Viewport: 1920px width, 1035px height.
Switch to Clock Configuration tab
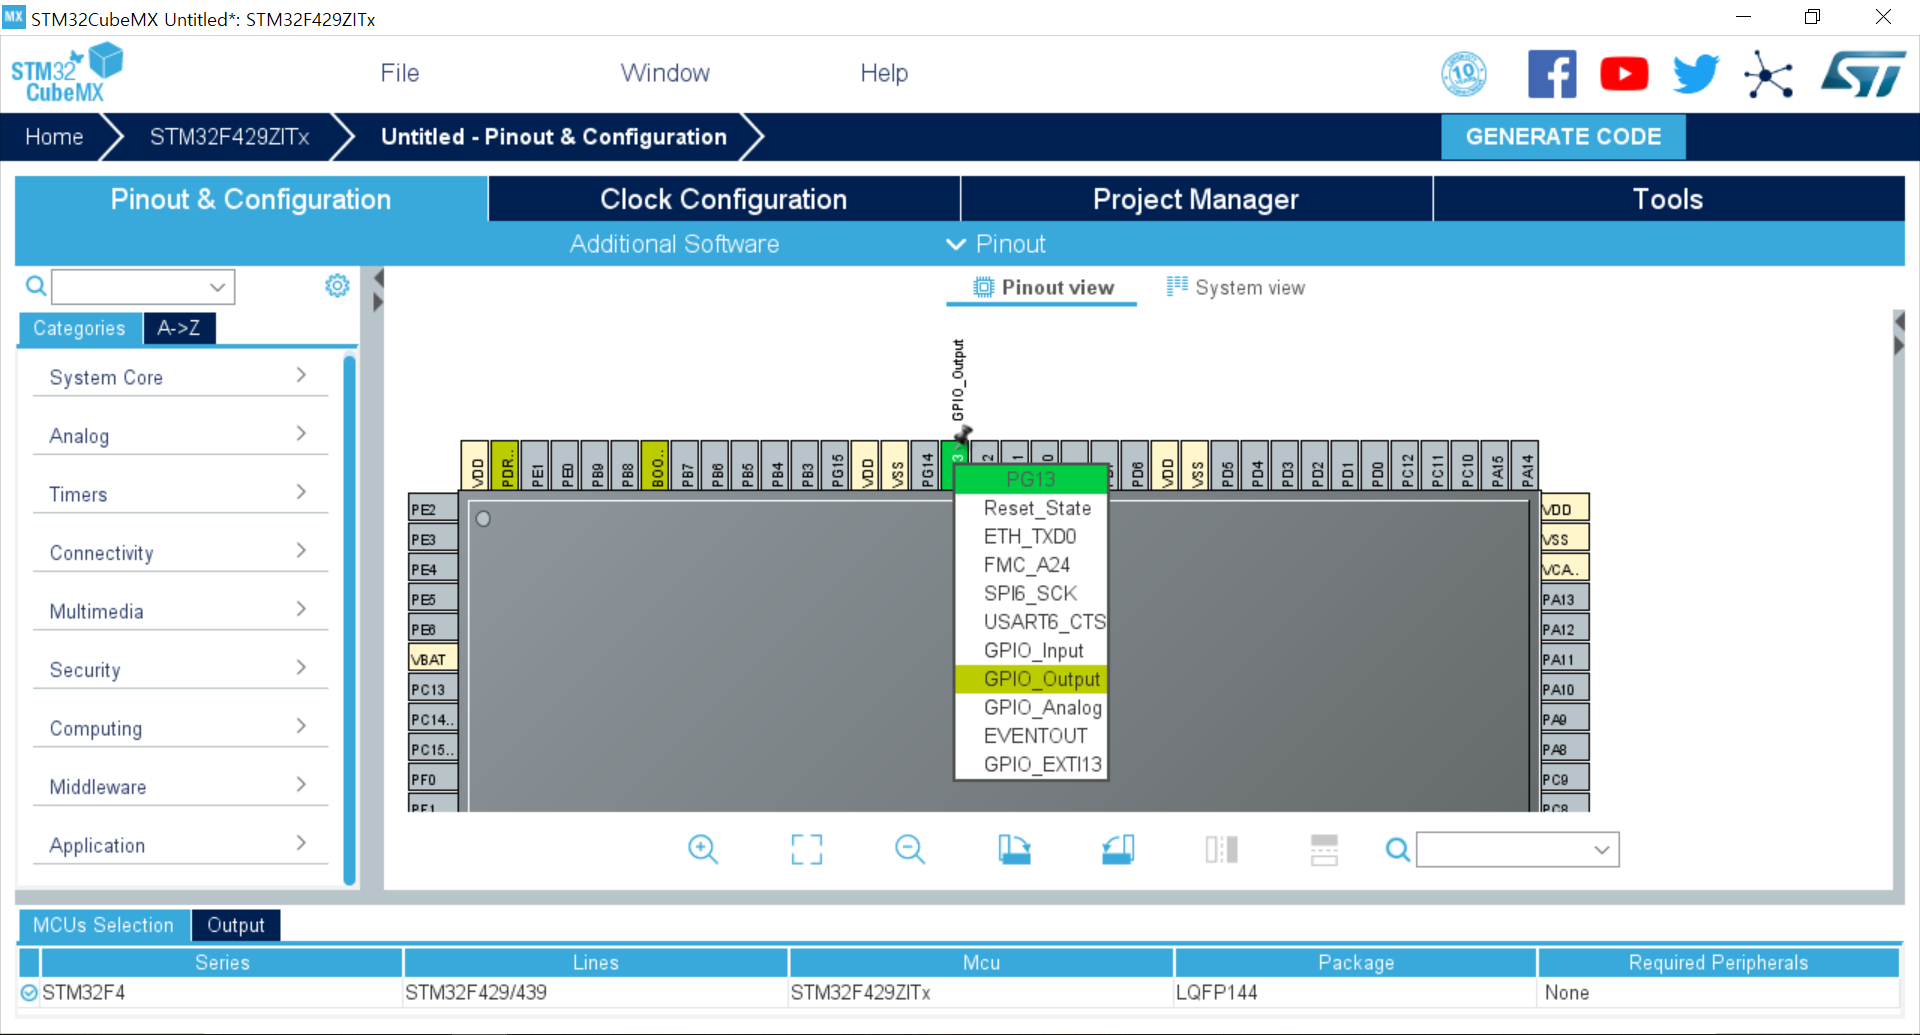point(724,199)
